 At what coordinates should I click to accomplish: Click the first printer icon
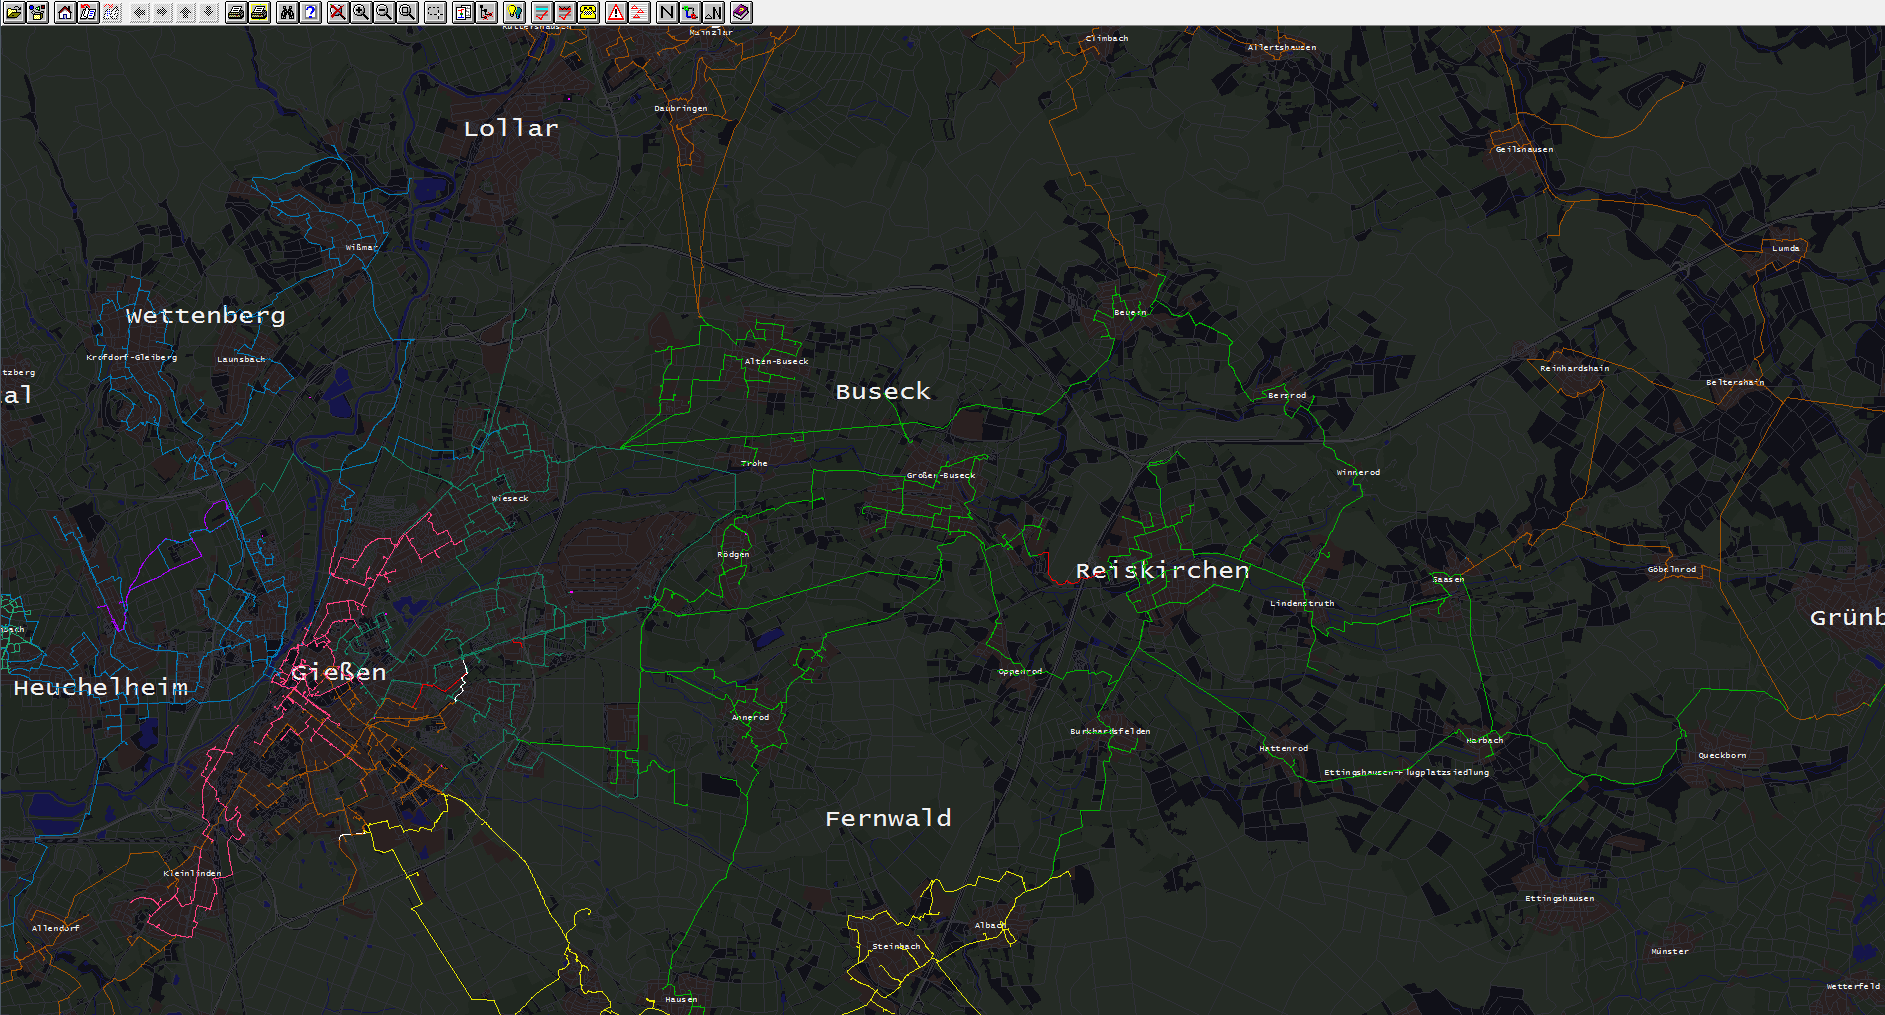(236, 12)
